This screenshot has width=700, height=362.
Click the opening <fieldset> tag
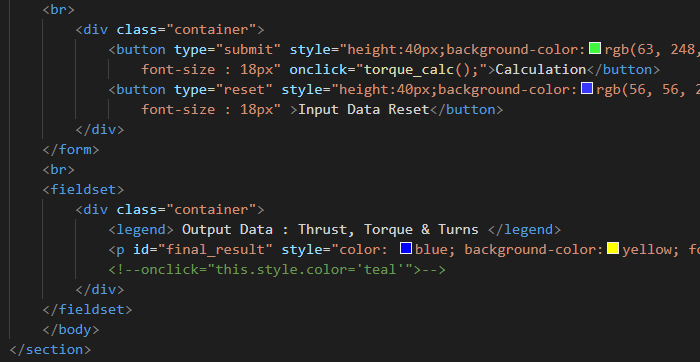pyautogui.click(x=83, y=190)
